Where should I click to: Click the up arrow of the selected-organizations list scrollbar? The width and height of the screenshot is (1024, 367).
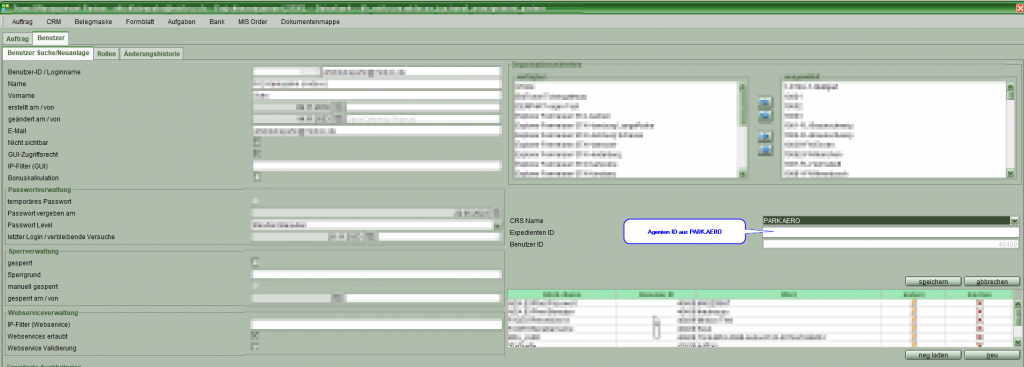1011,86
